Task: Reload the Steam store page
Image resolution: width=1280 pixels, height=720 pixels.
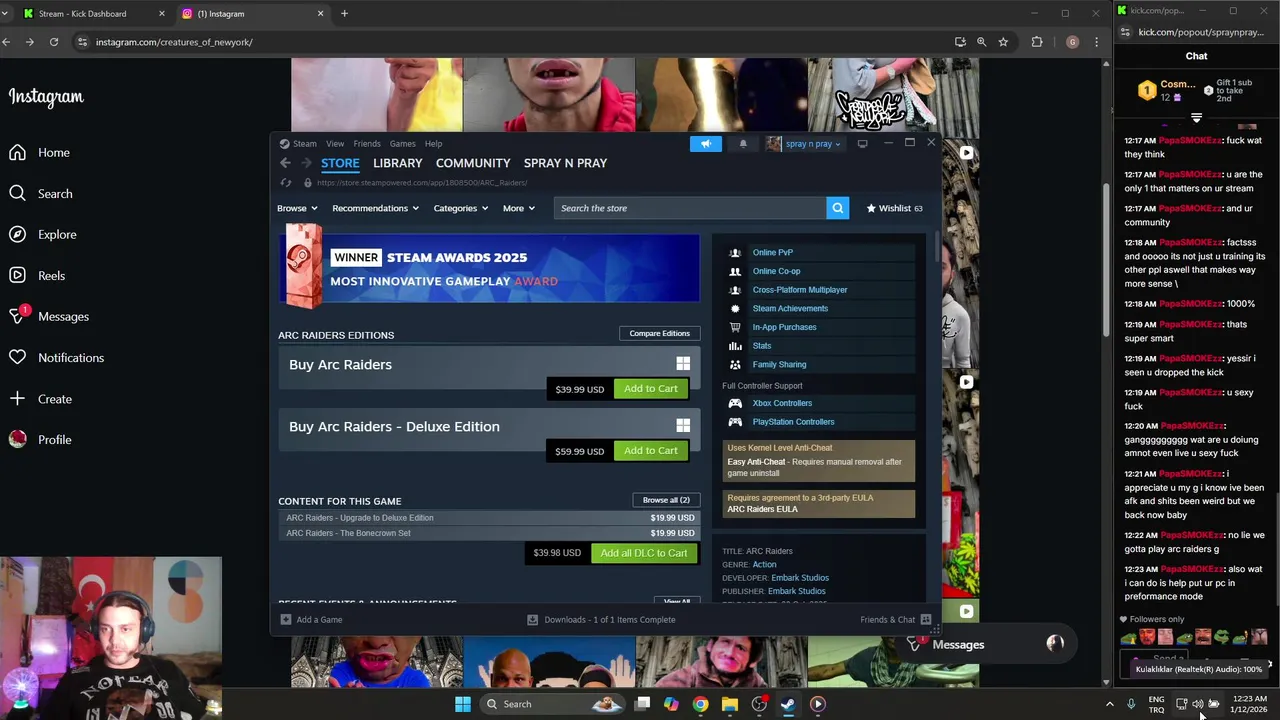Action: 286,183
